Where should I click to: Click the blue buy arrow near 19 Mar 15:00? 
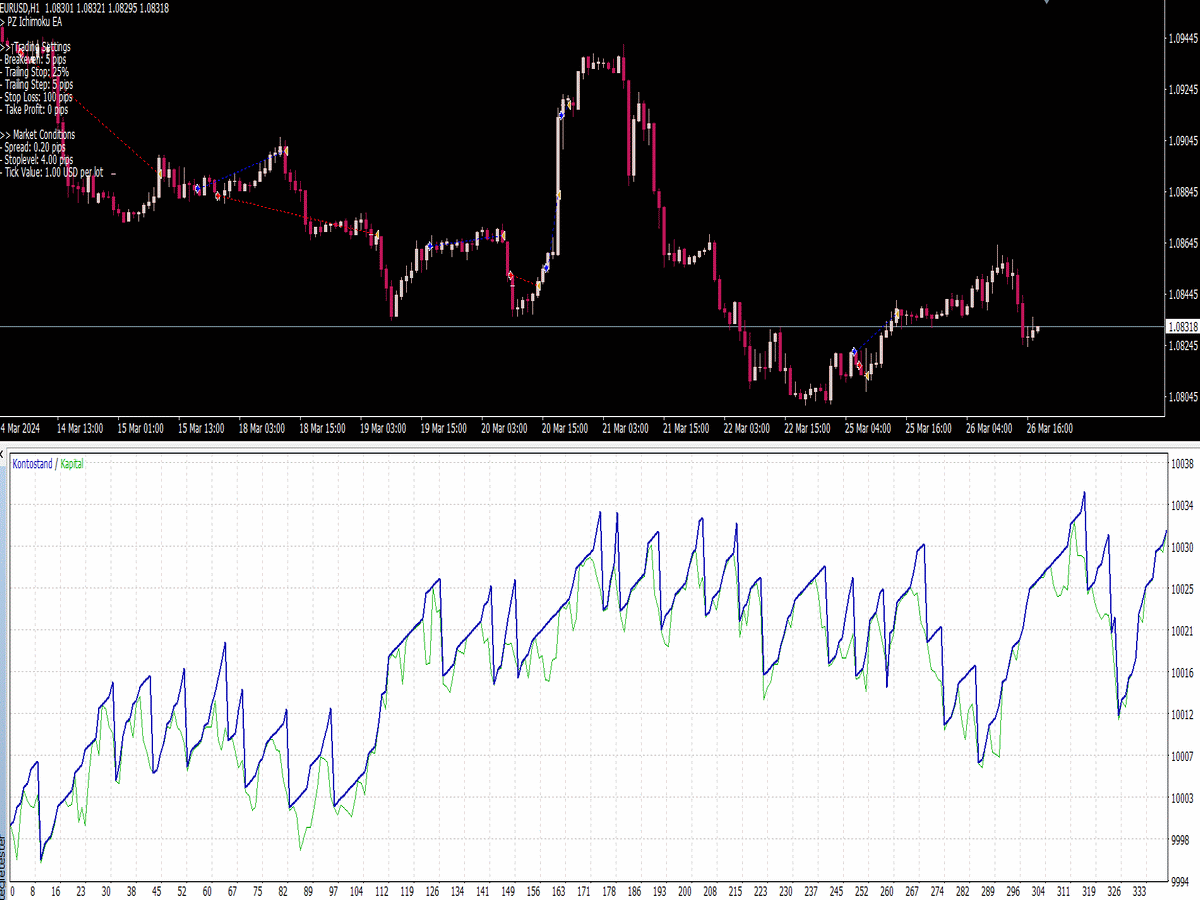coord(429,246)
